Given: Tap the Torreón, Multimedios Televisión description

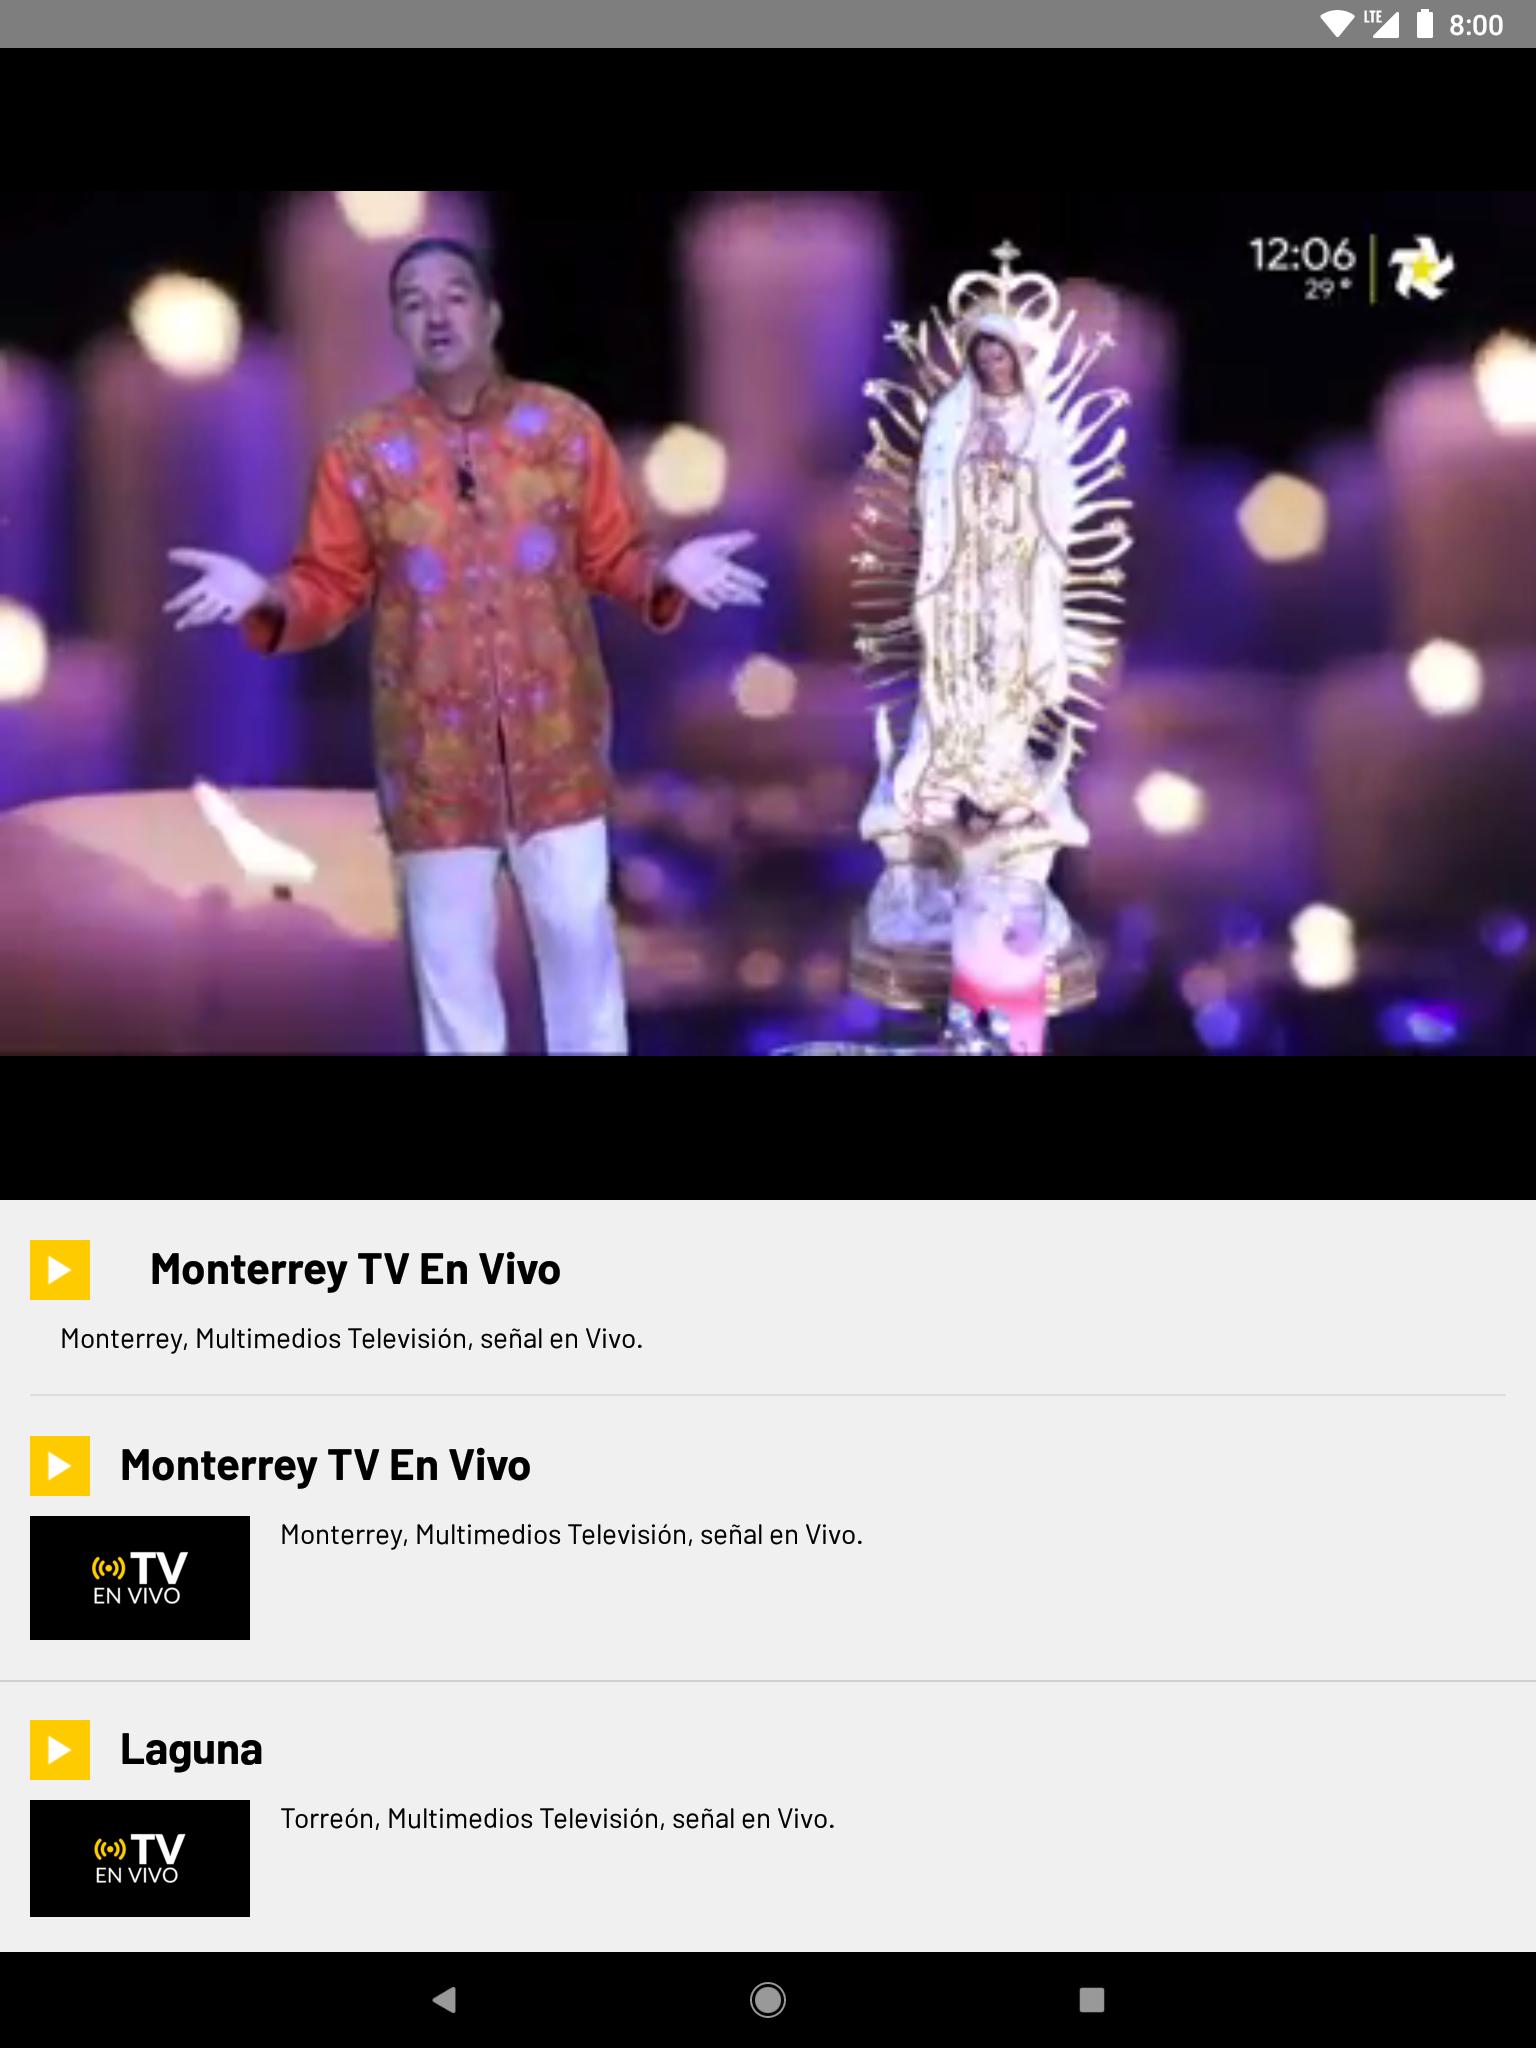Looking at the screenshot, I should (x=557, y=1818).
